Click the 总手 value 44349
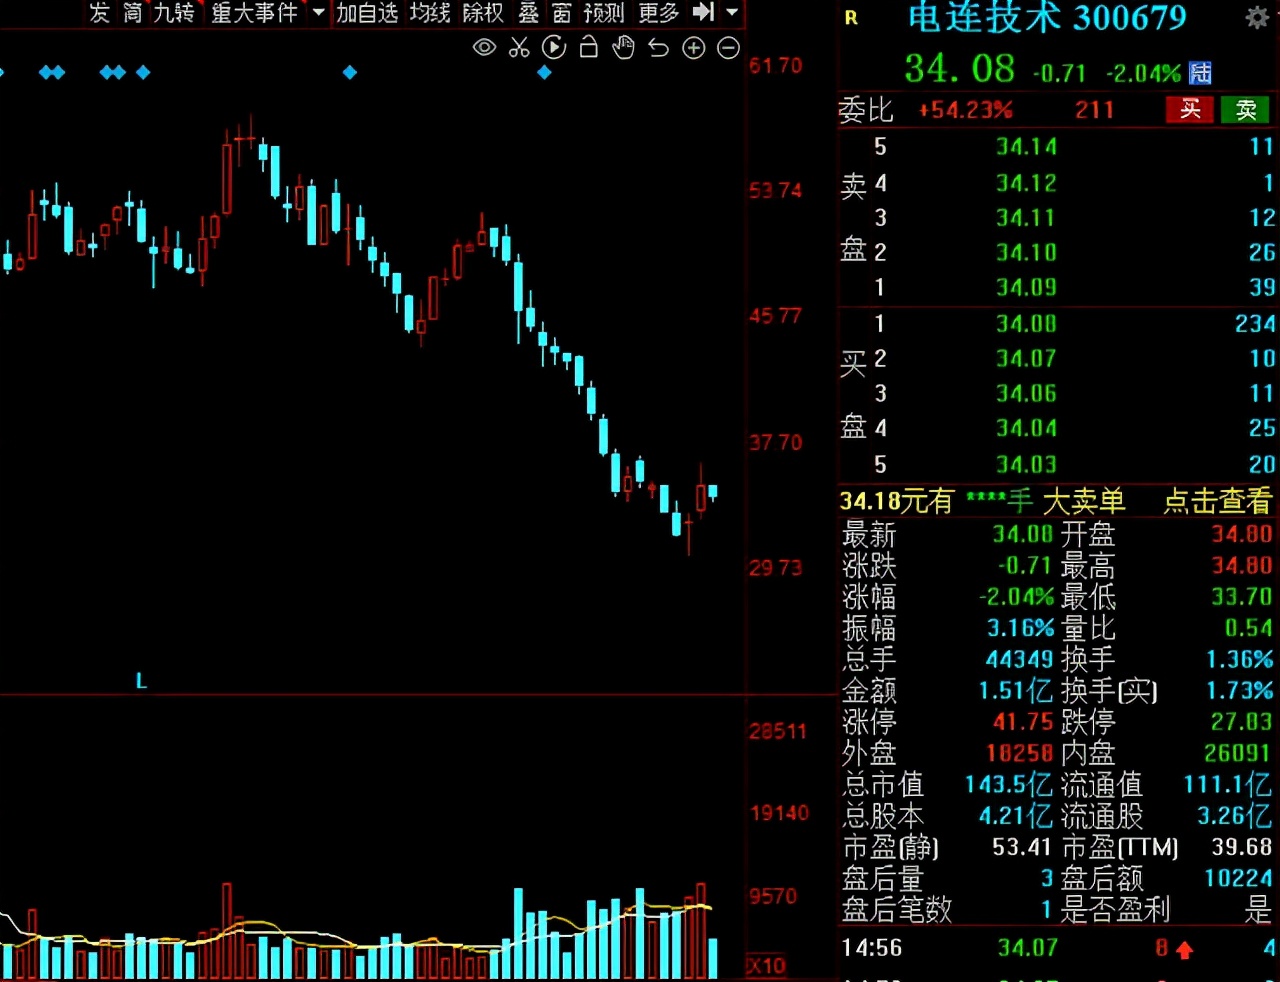The width and height of the screenshot is (1280, 982). (x=1019, y=659)
